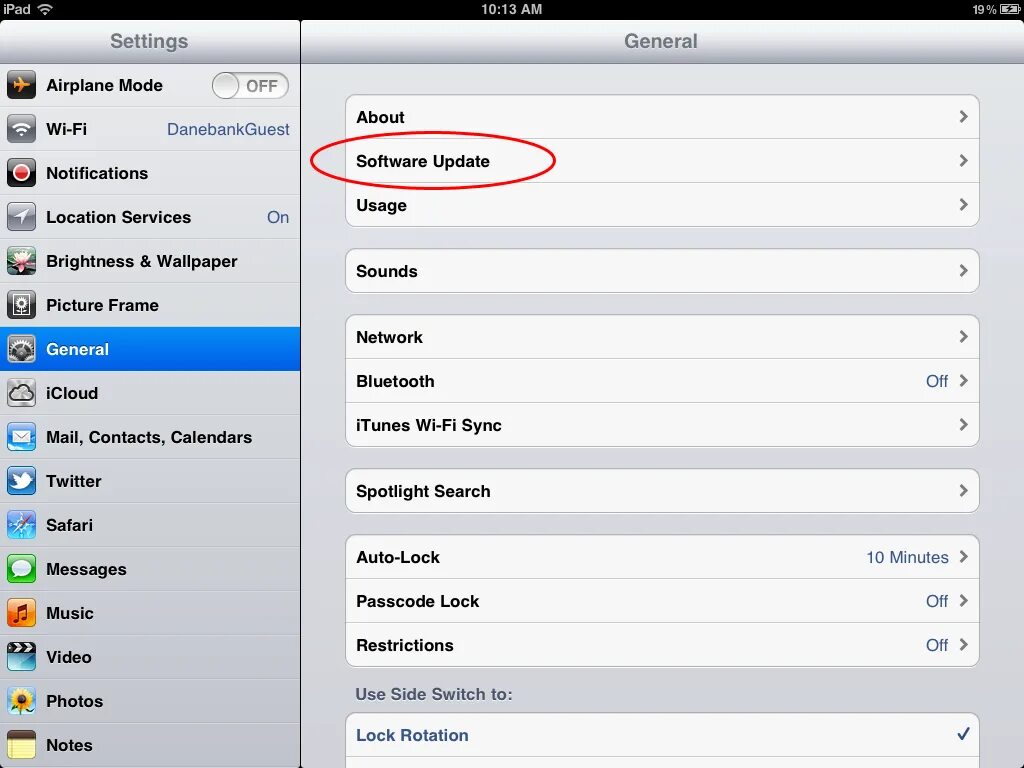Select Notes in Settings sidebar
The height and width of the screenshot is (768, 1024).
click(150, 745)
